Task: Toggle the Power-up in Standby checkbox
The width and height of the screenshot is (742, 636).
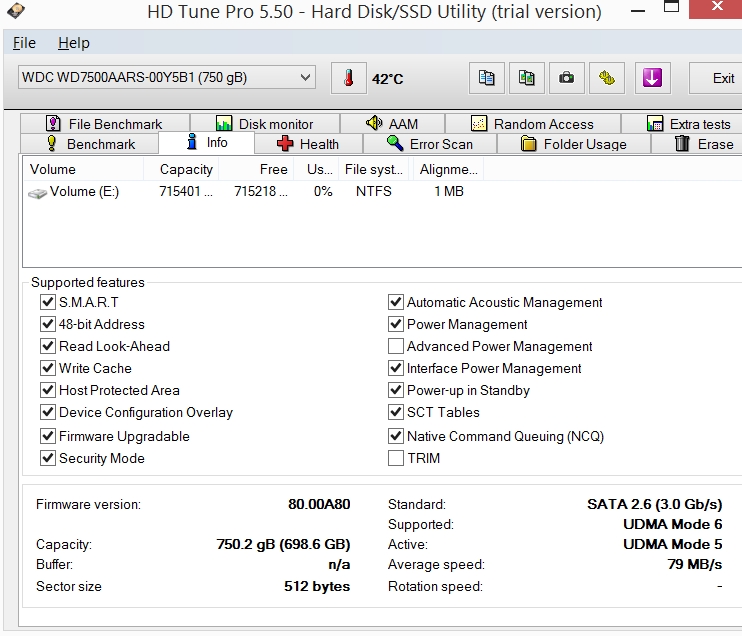Action: 396,390
